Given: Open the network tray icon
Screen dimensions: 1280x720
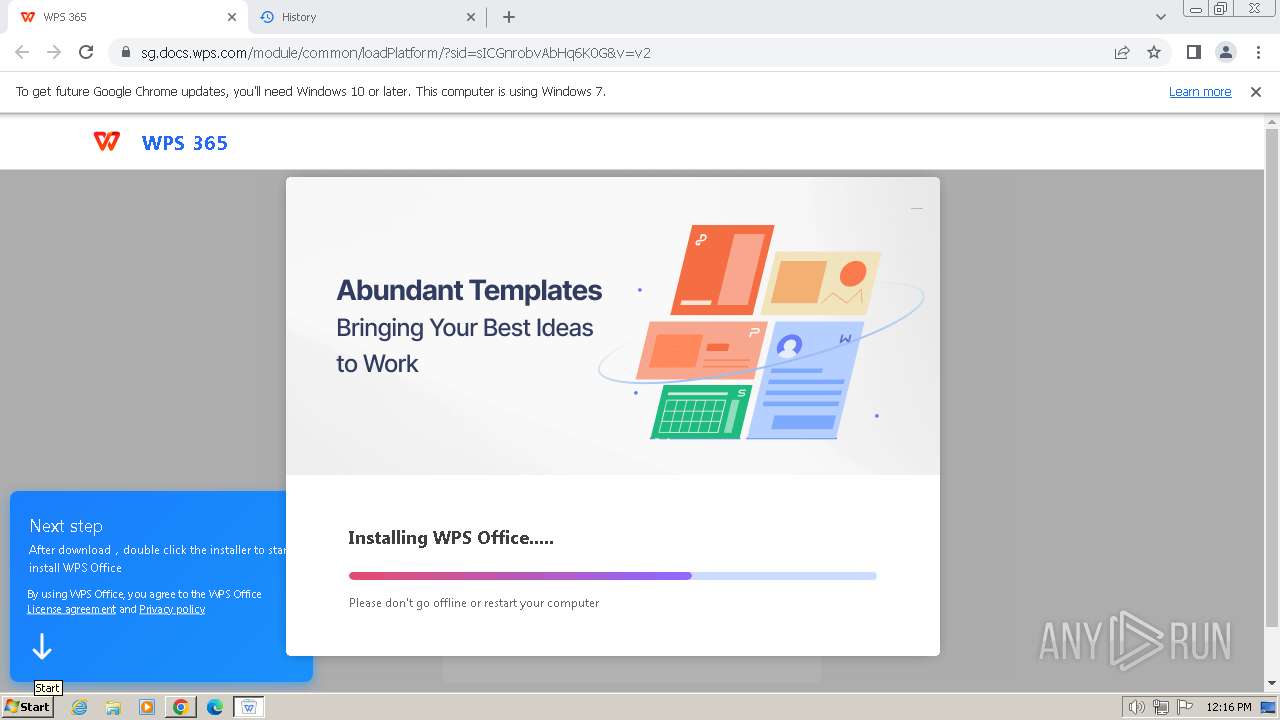Looking at the screenshot, I should pyautogui.click(x=1161, y=707).
